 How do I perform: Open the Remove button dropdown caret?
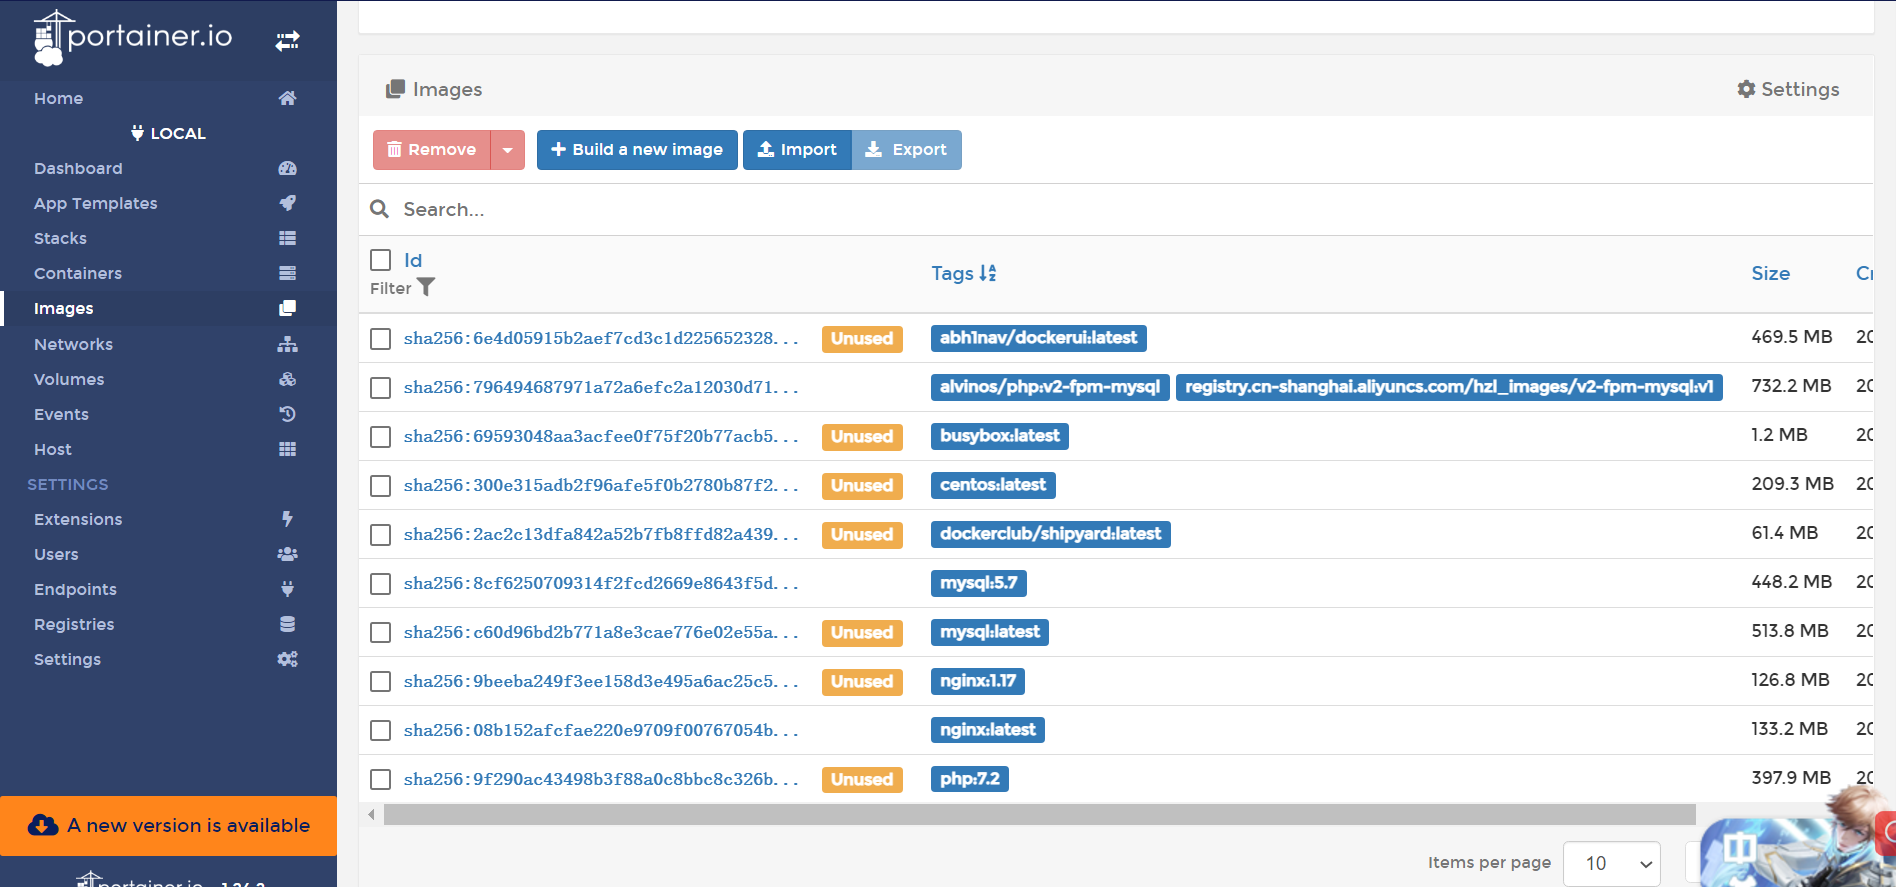point(508,150)
